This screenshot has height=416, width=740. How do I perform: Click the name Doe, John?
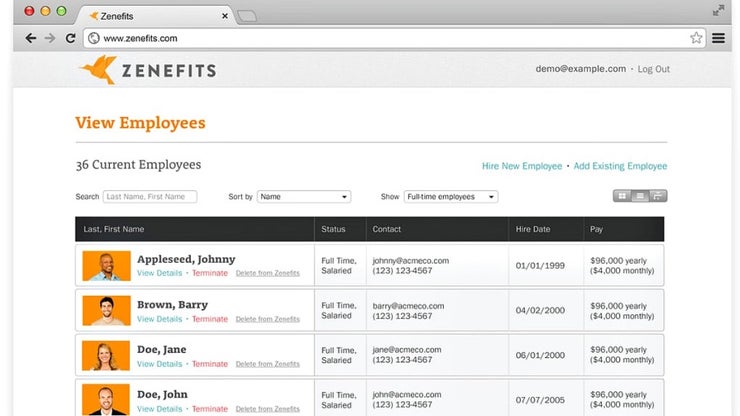pyautogui.click(x=162, y=394)
